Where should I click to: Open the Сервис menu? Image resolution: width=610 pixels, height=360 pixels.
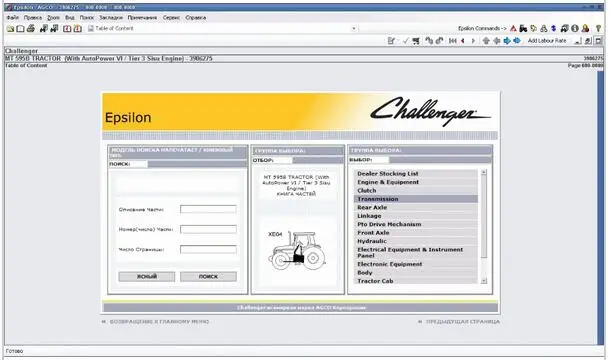pos(172,18)
